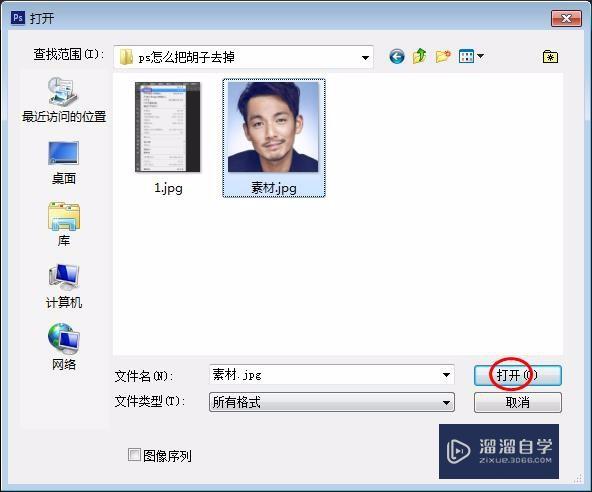Click the 打开 button
Viewport: 592px width, 492px height.
[x=518, y=375]
